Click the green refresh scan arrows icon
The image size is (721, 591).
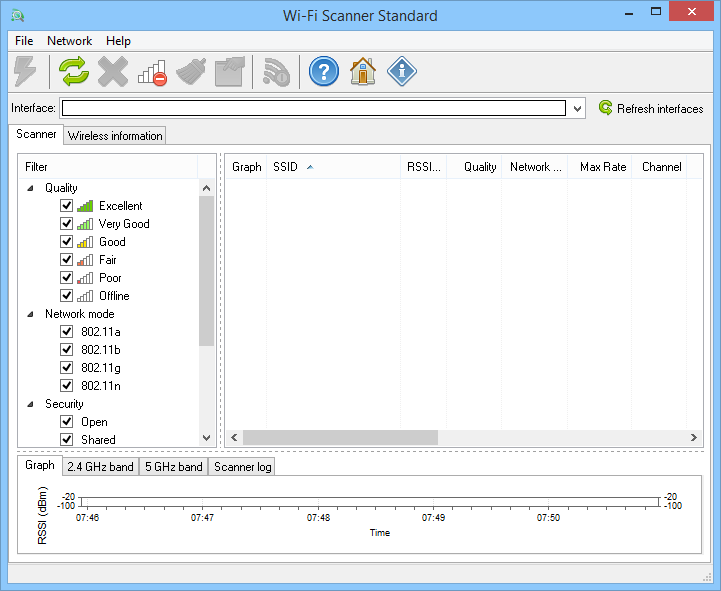click(74, 71)
